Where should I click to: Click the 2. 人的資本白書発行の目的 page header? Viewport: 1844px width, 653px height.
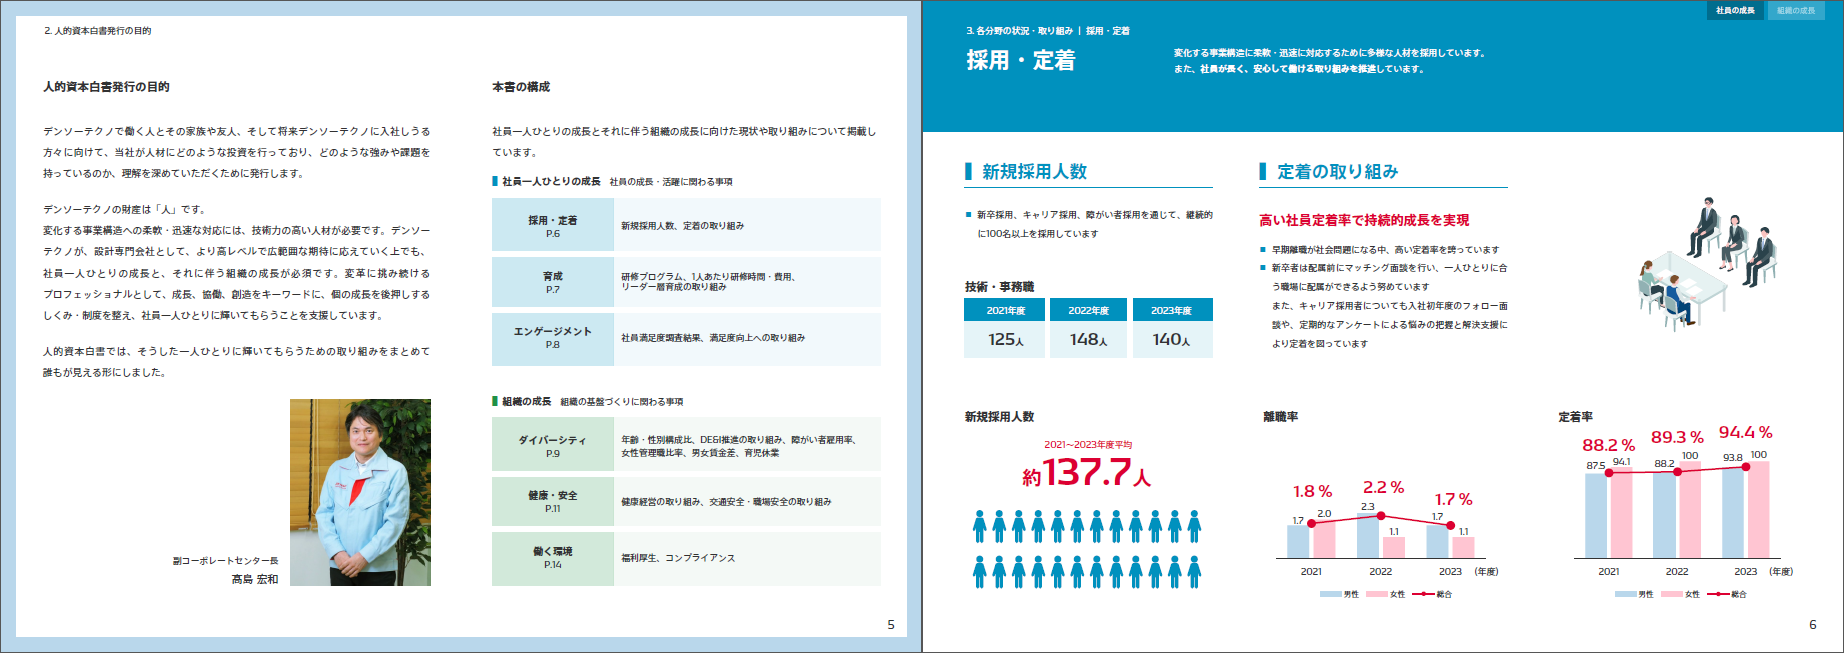[97, 31]
